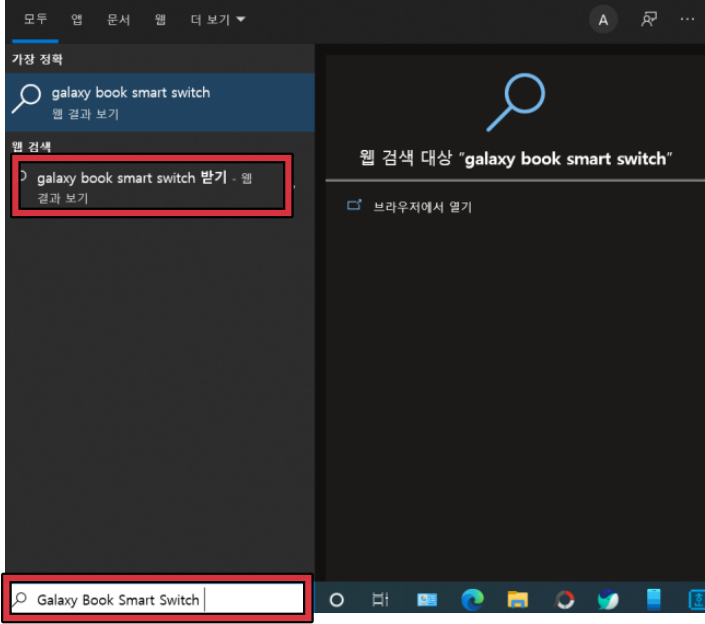The height and width of the screenshot is (624, 705).
Task: Select best match galaxy book smart switch
Action: [160, 103]
